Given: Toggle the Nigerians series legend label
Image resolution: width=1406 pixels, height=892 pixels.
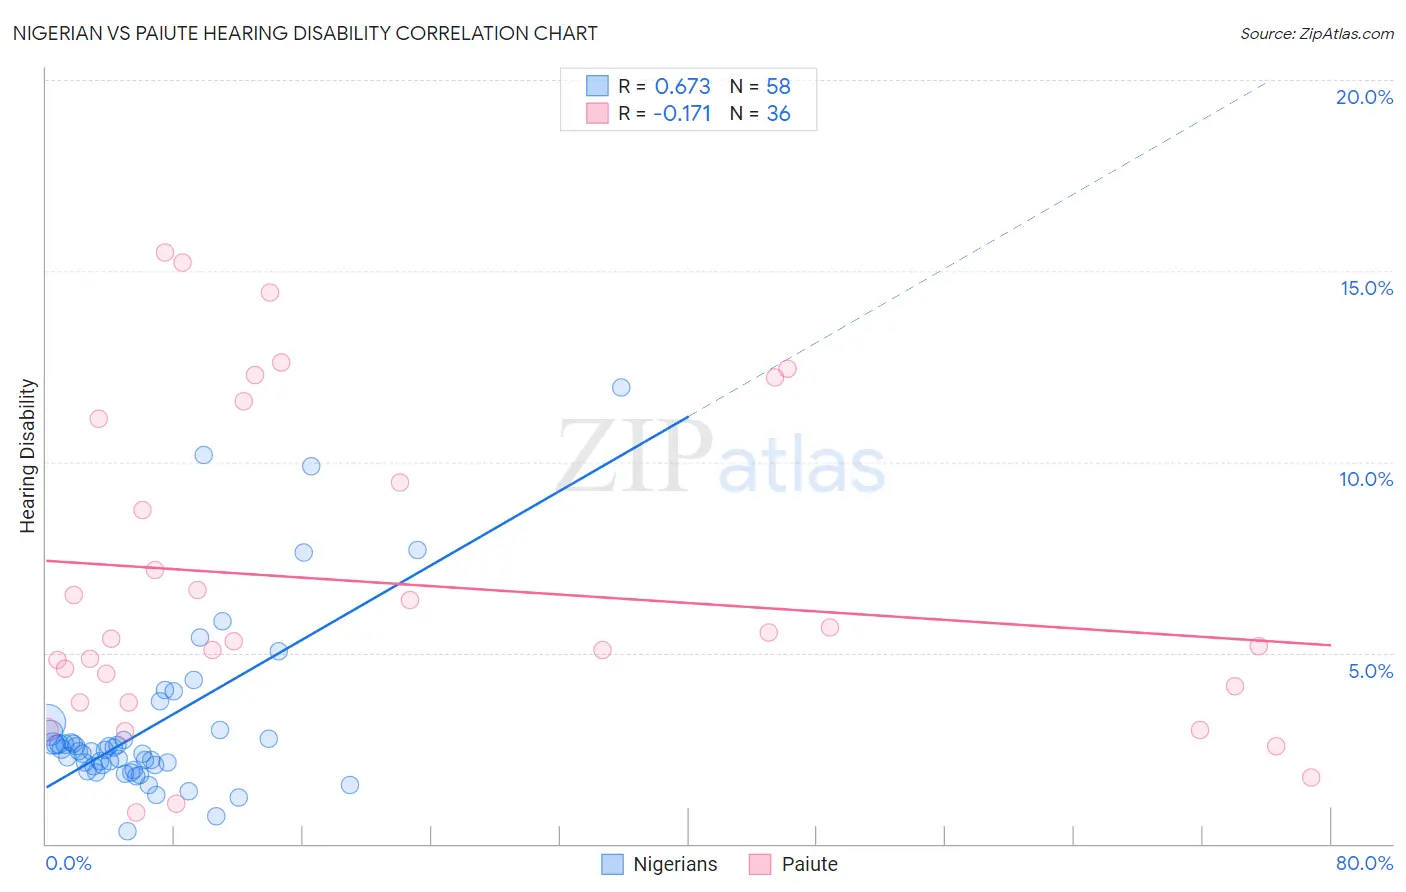Looking at the screenshot, I should tap(675, 864).
